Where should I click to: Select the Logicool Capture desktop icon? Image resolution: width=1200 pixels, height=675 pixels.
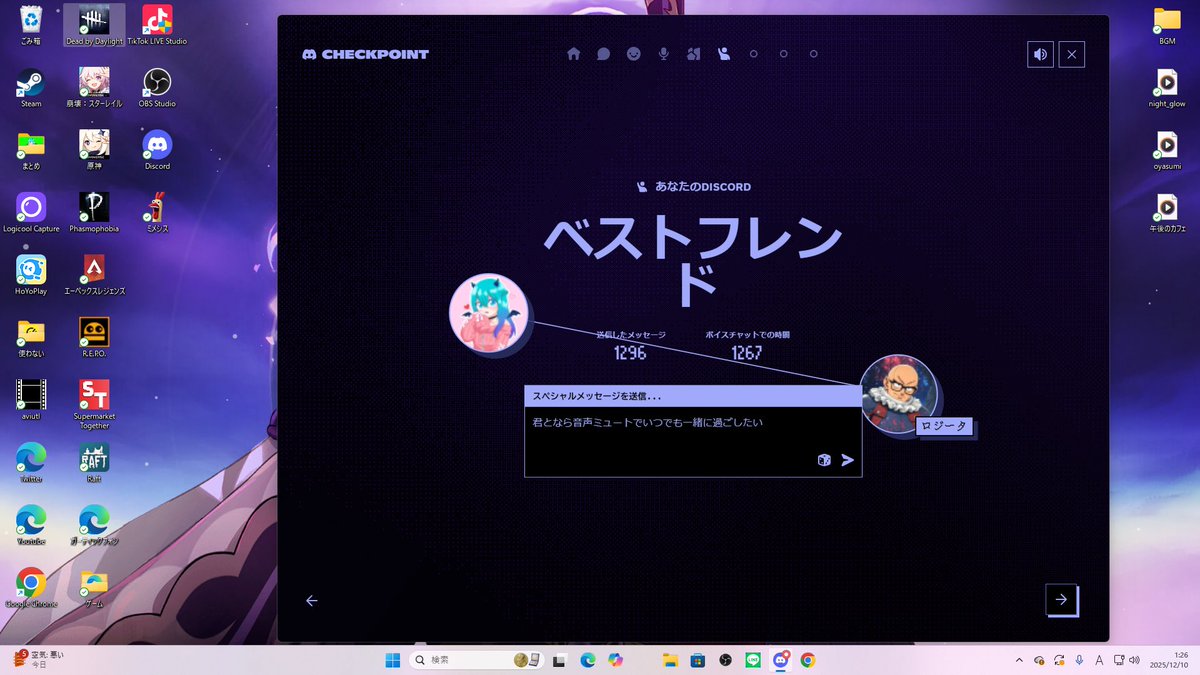[x=31, y=213]
